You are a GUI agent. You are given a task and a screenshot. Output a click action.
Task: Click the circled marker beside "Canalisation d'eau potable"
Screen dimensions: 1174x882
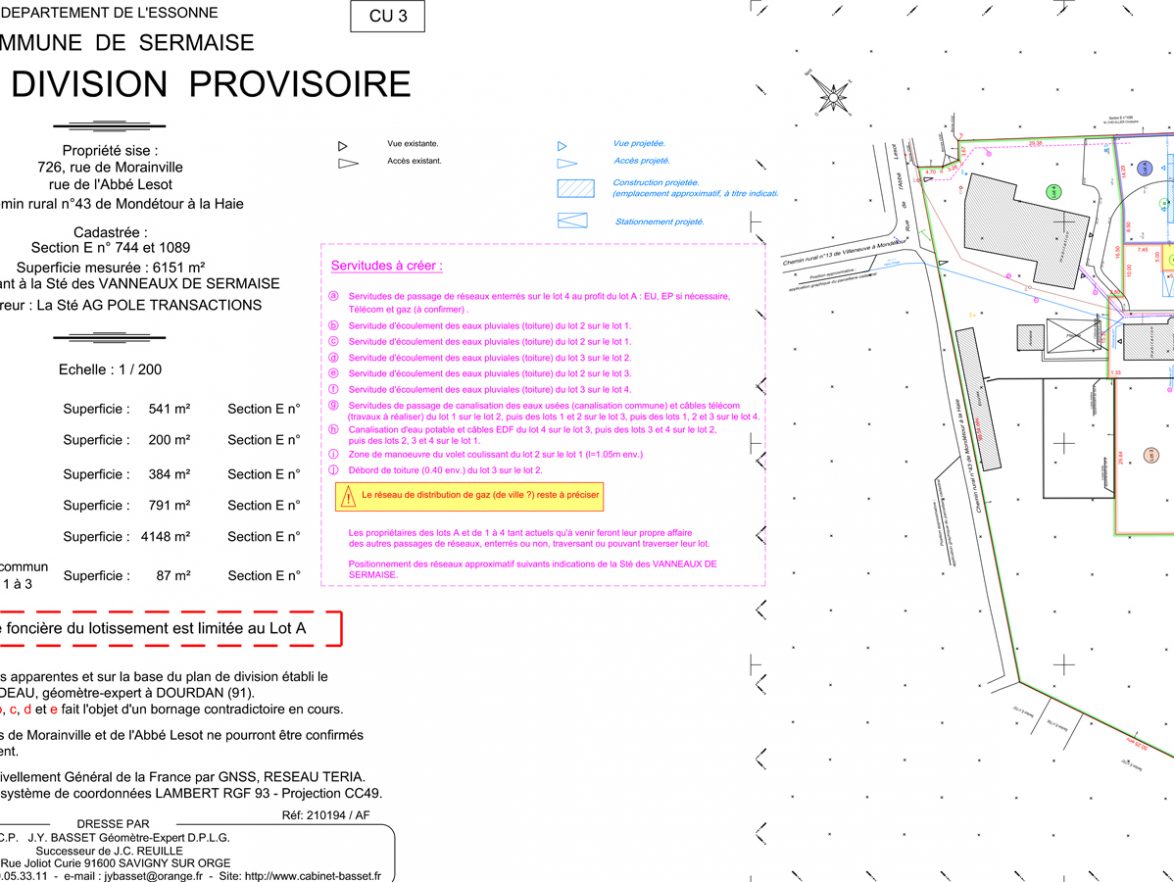[334, 430]
